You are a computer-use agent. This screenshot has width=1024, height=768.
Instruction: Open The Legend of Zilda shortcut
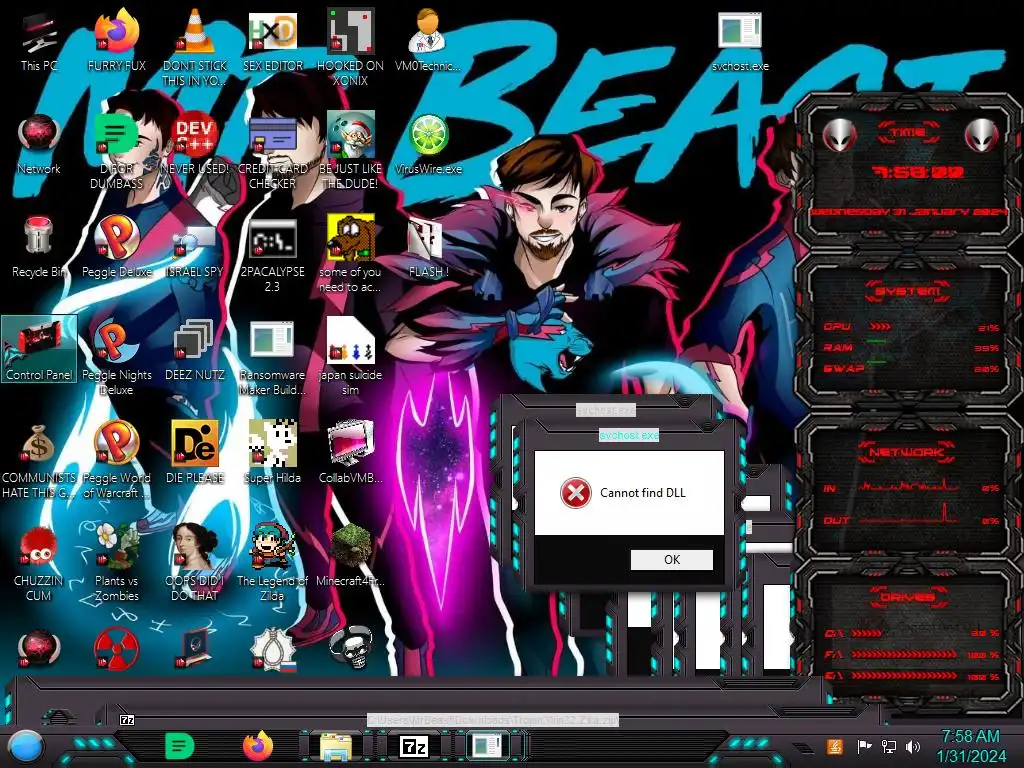tap(272, 563)
